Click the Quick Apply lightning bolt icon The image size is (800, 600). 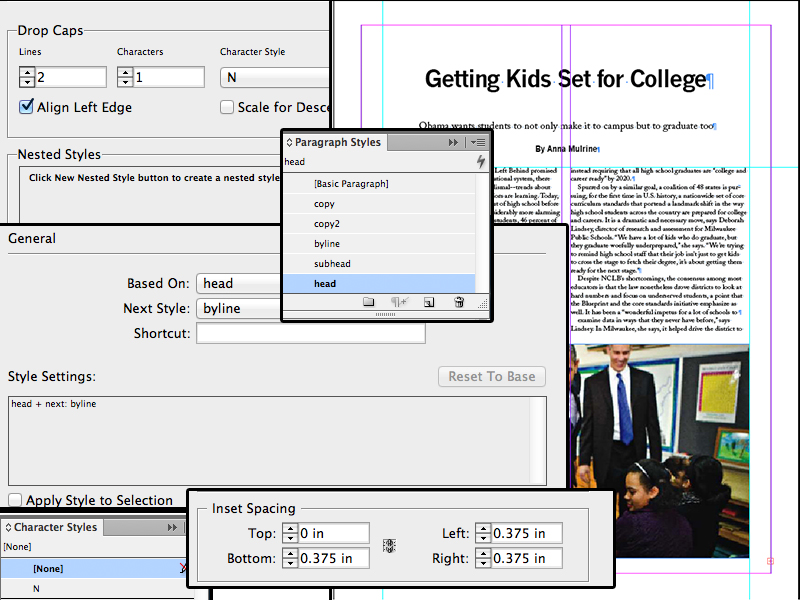(x=481, y=161)
